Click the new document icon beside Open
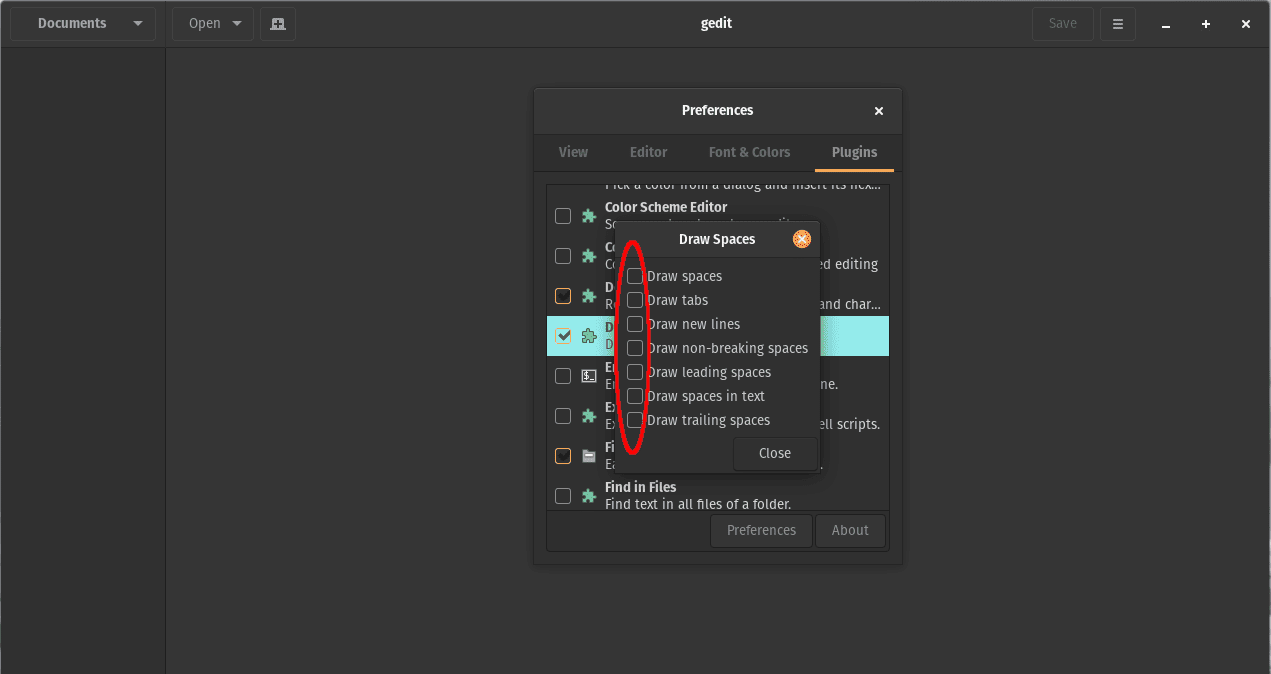Image resolution: width=1271 pixels, height=674 pixels. click(278, 24)
